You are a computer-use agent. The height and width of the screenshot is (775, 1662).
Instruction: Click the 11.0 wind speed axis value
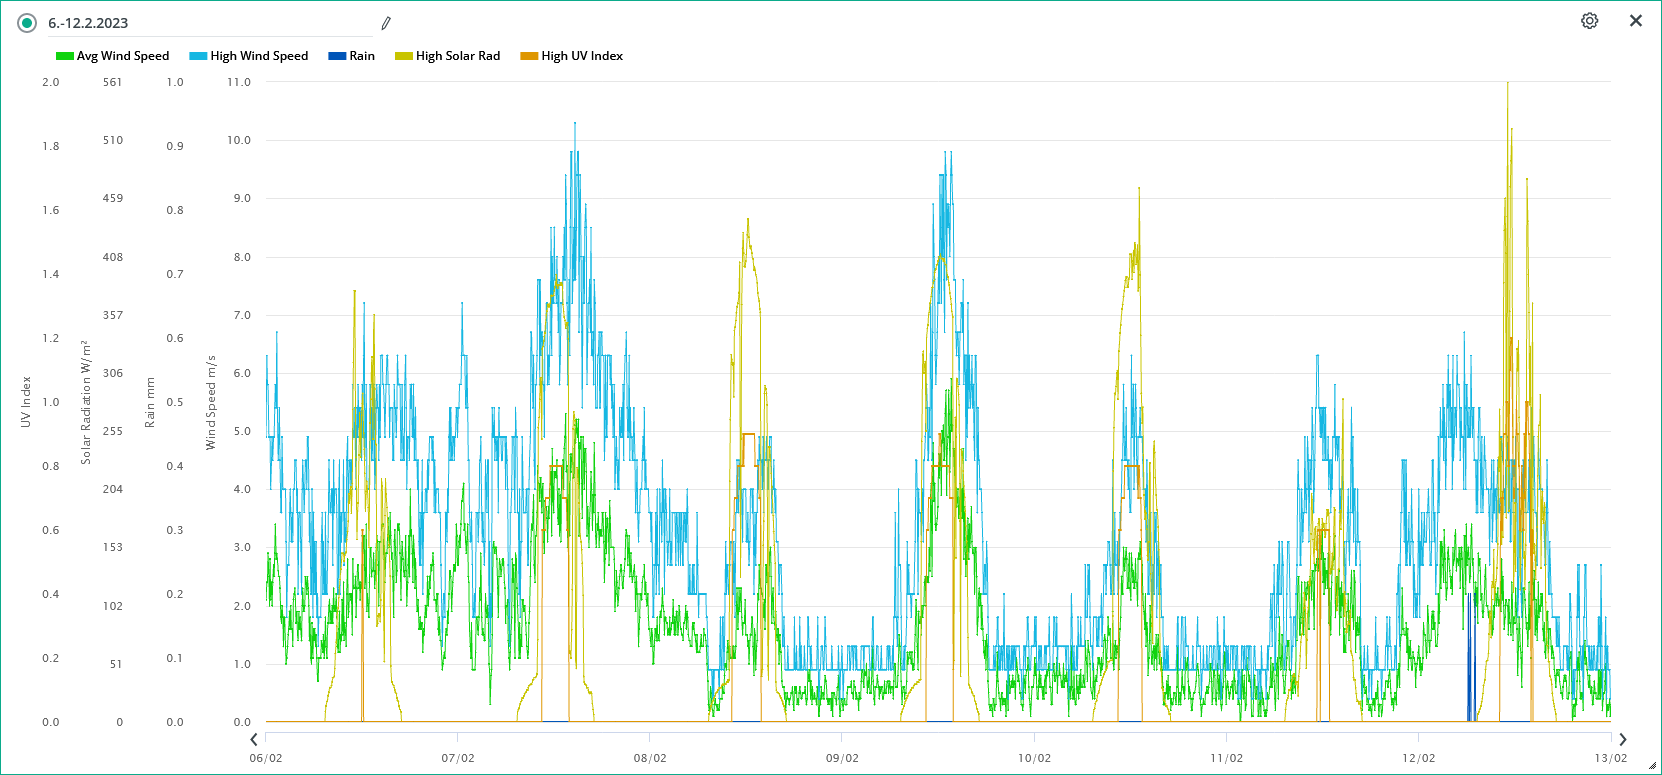coord(239,82)
